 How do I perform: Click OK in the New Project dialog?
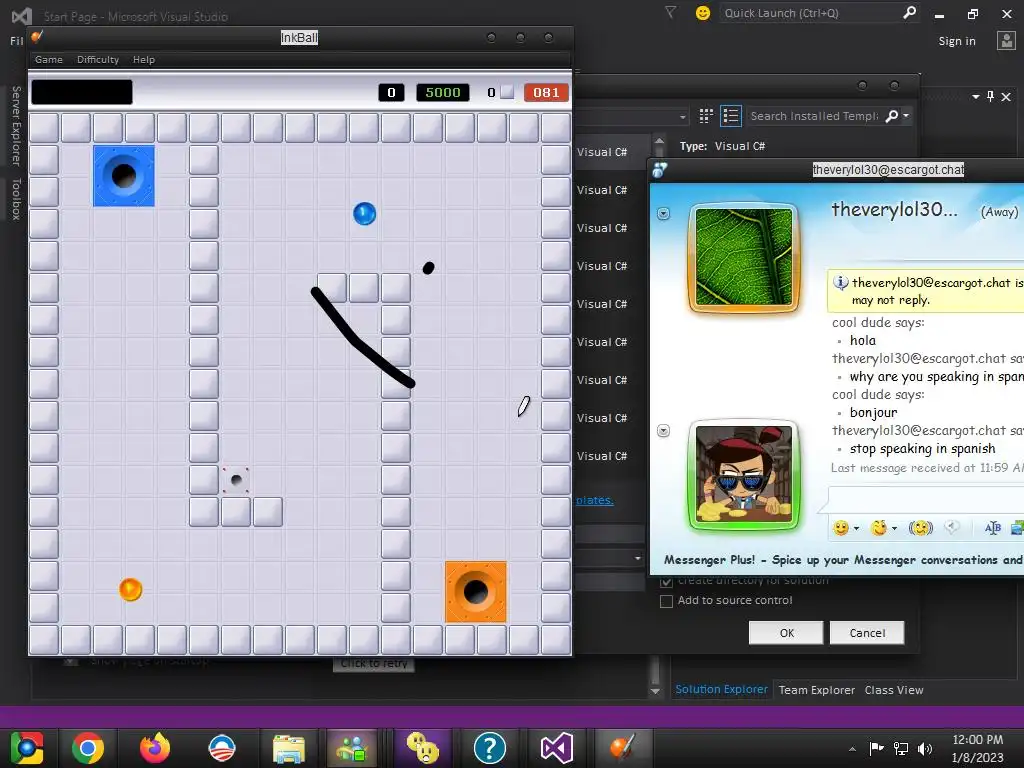coord(786,633)
